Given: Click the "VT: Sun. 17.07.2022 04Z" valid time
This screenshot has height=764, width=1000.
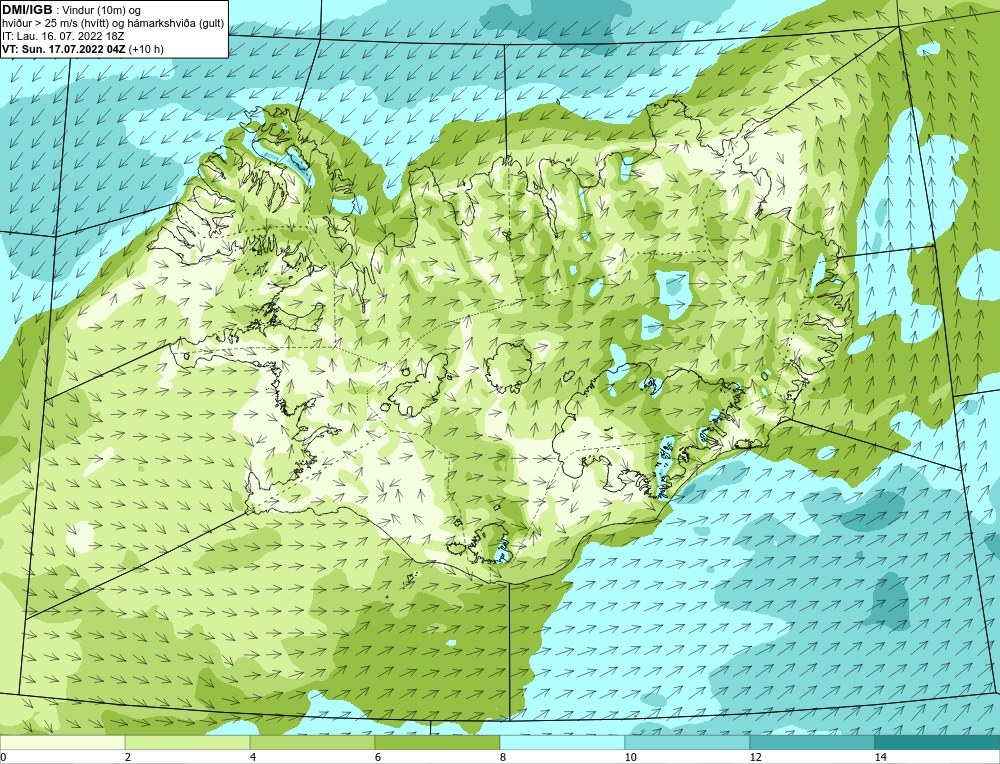Looking at the screenshot, I should point(64,49).
